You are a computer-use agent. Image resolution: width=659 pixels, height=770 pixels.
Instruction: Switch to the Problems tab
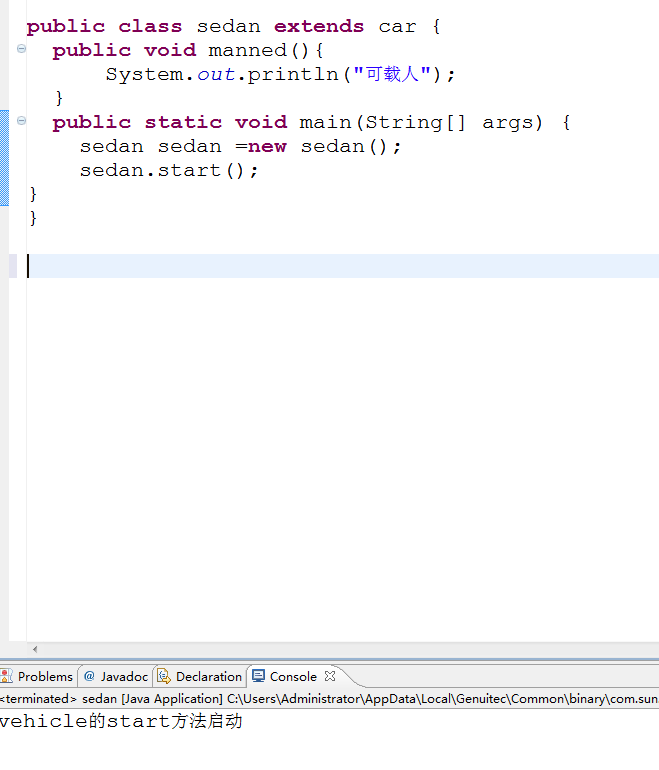click(38, 676)
